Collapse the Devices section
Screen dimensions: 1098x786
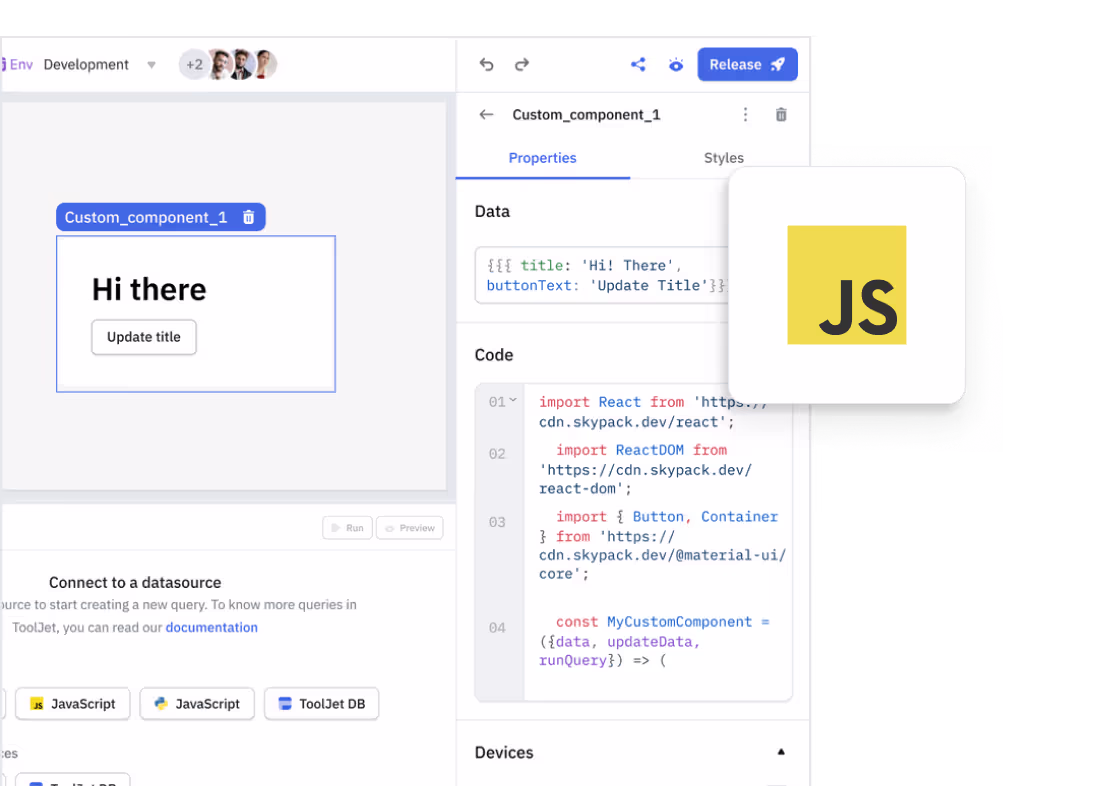click(781, 752)
